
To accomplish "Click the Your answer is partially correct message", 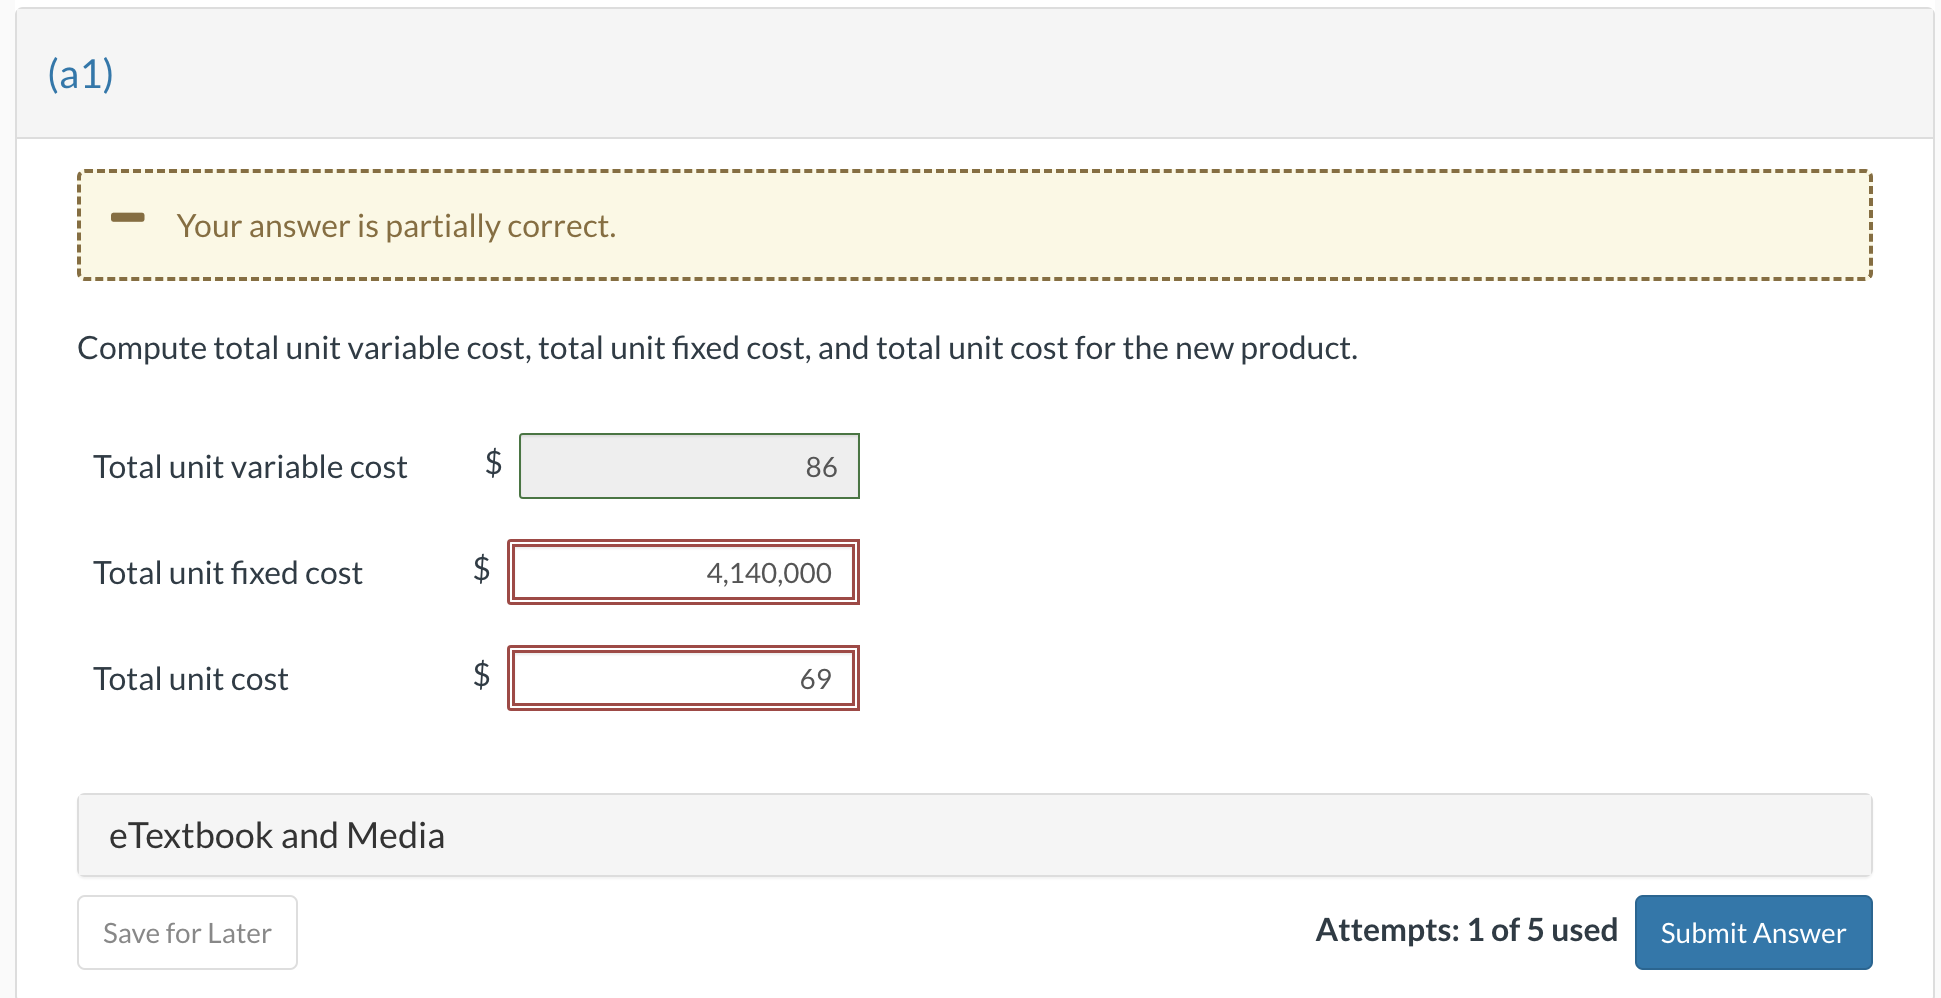I will (396, 225).
